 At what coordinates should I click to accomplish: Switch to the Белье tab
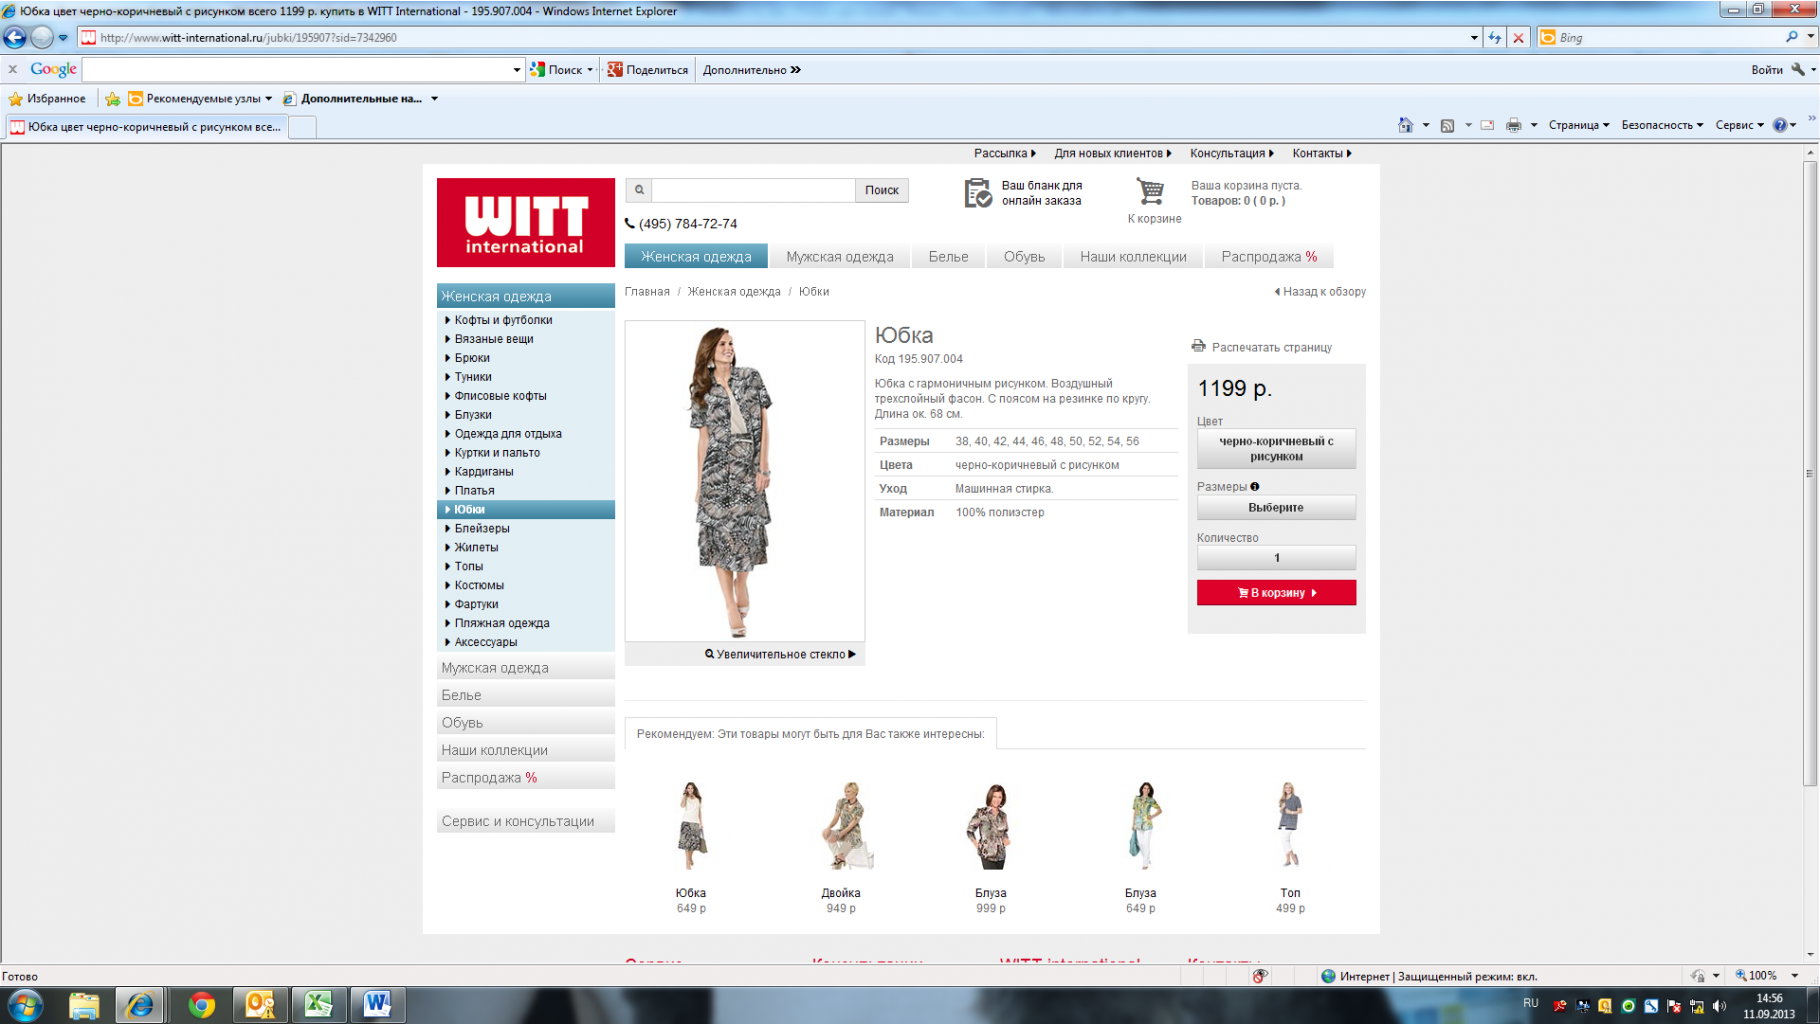point(948,257)
